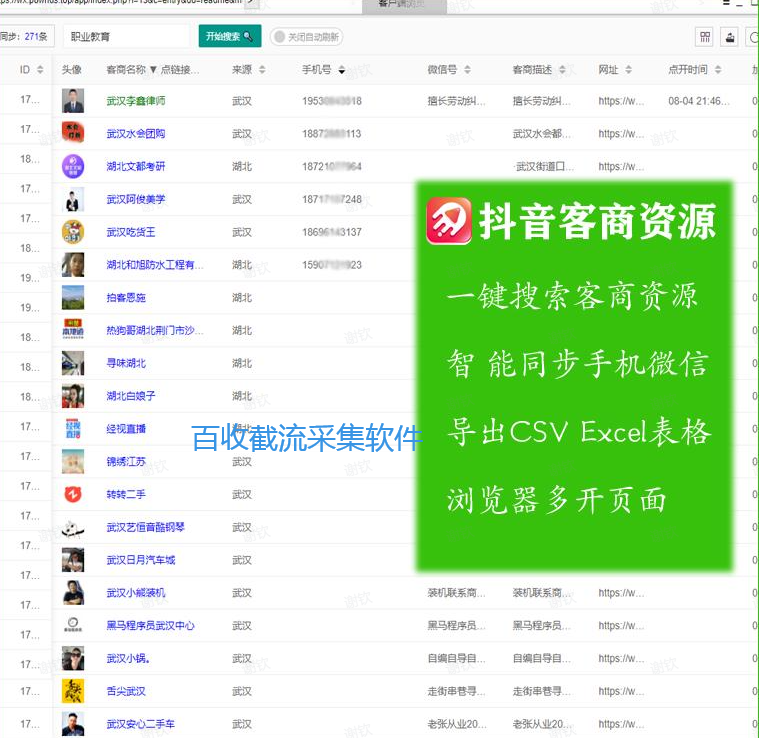Click the 同步: 271条 counter
The height and width of the screenshot is (738, 759).
click(x=26, y=37)
